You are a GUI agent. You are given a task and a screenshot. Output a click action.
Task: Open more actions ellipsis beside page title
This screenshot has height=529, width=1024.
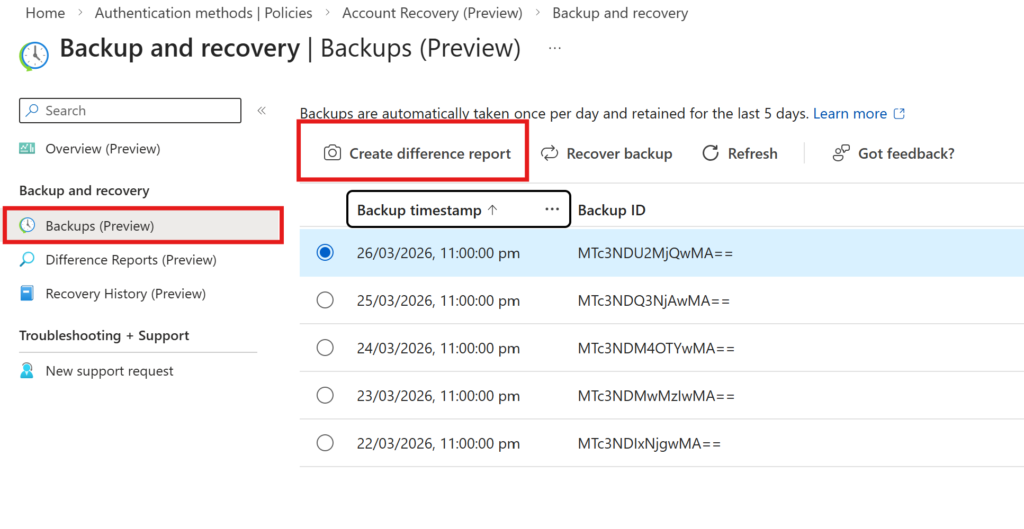pos(555,48)
